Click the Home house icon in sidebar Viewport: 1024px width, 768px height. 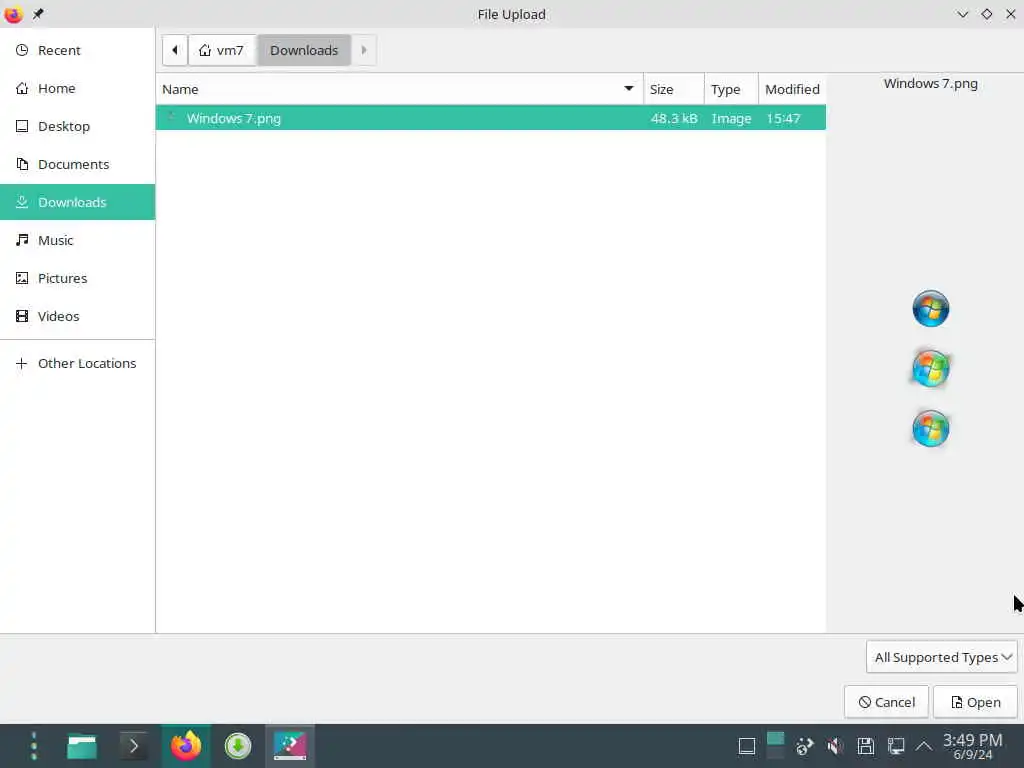[22, 88]
